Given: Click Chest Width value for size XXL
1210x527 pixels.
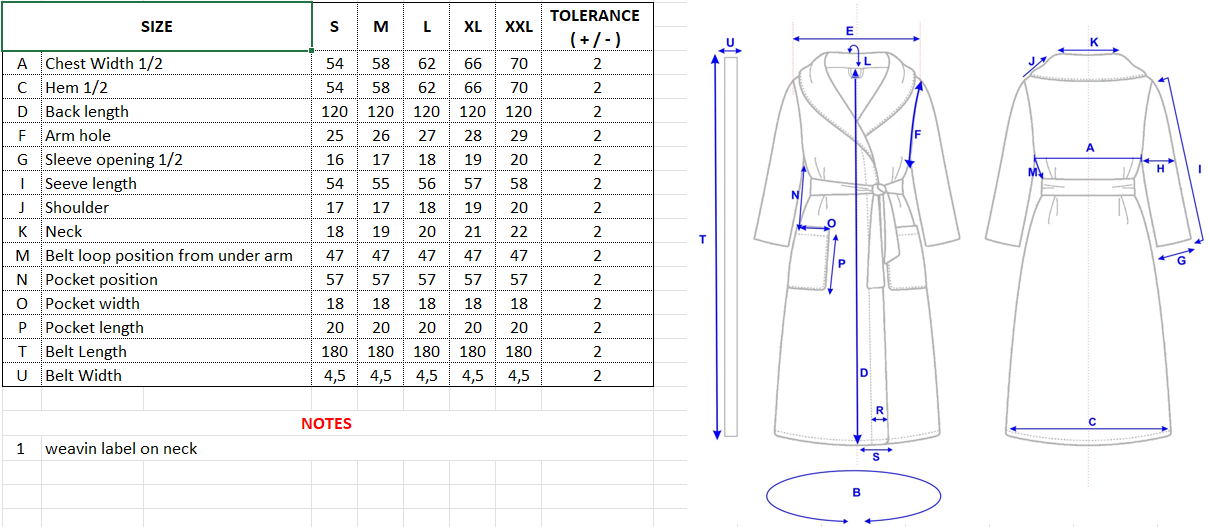Looking at the screenshot, I should [x=519, y=63].
